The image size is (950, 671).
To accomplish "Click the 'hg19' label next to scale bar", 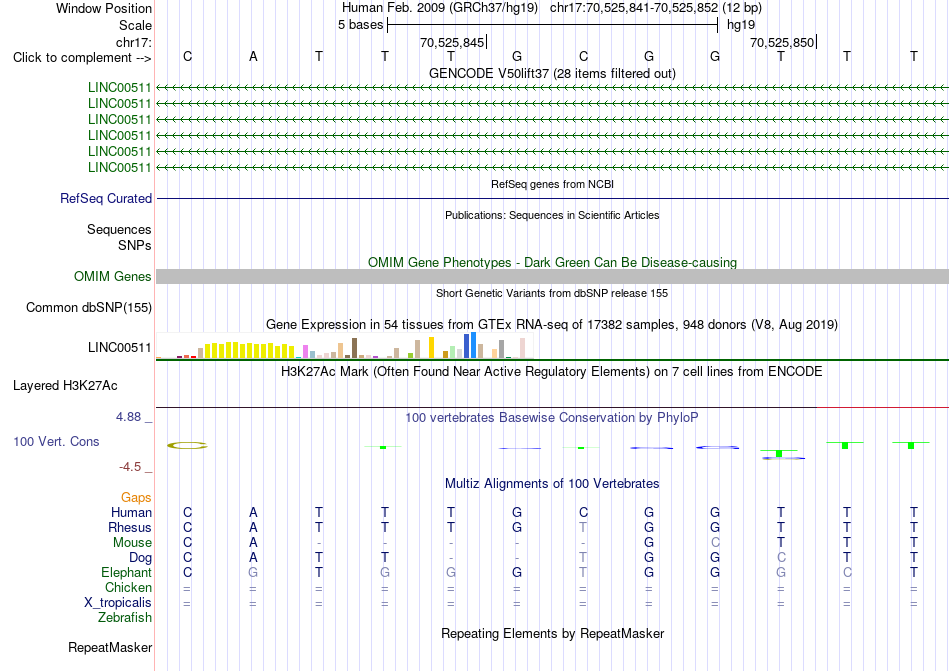I will [741, 25].
